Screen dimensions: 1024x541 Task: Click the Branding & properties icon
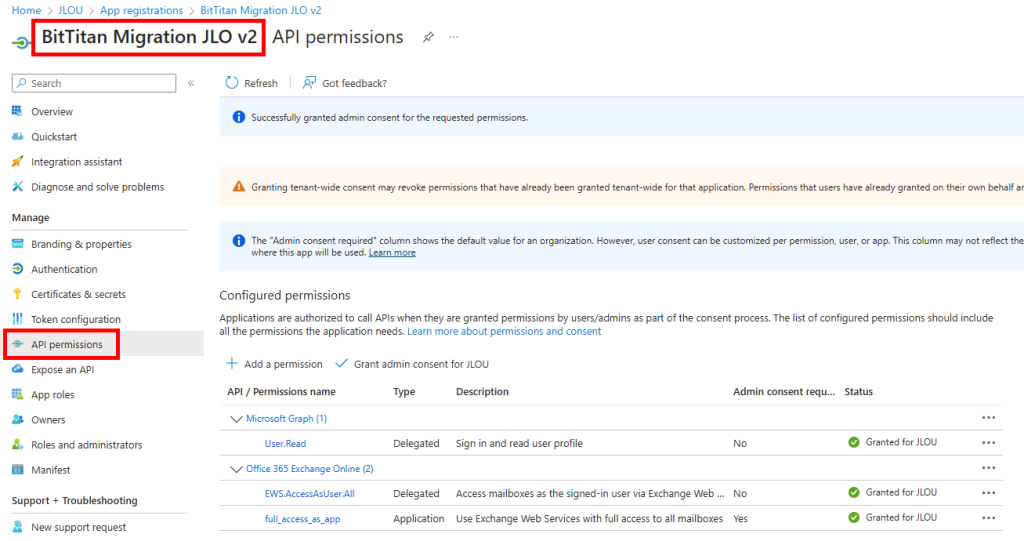(18, 244)
